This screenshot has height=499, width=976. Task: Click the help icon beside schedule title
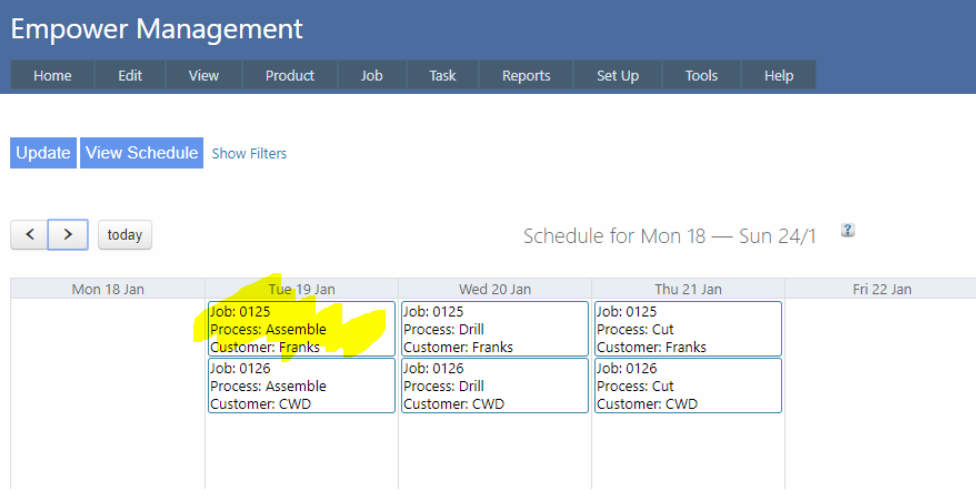(847, 230)
